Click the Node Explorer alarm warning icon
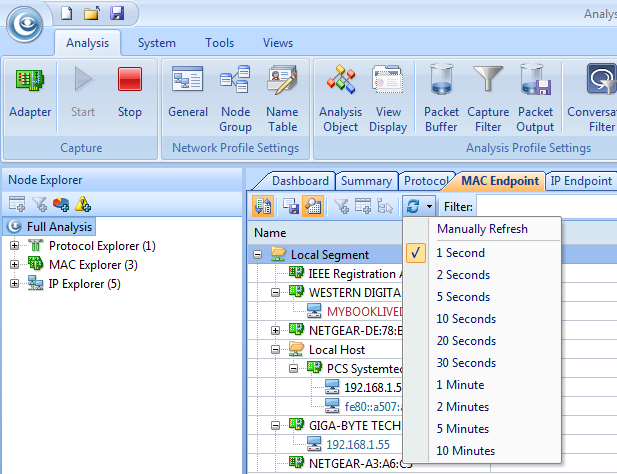 point(83,204)
